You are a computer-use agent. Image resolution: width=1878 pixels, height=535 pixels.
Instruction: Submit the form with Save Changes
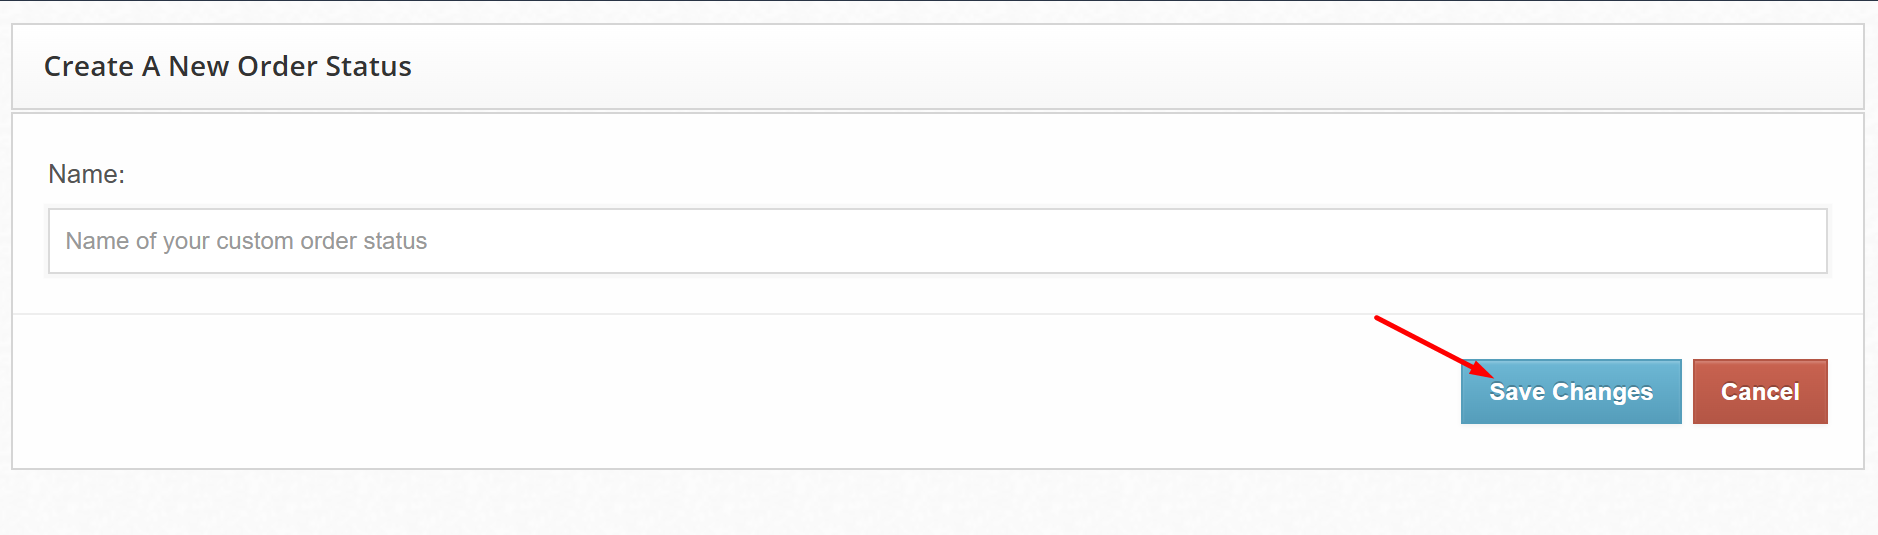point(1570,392)
